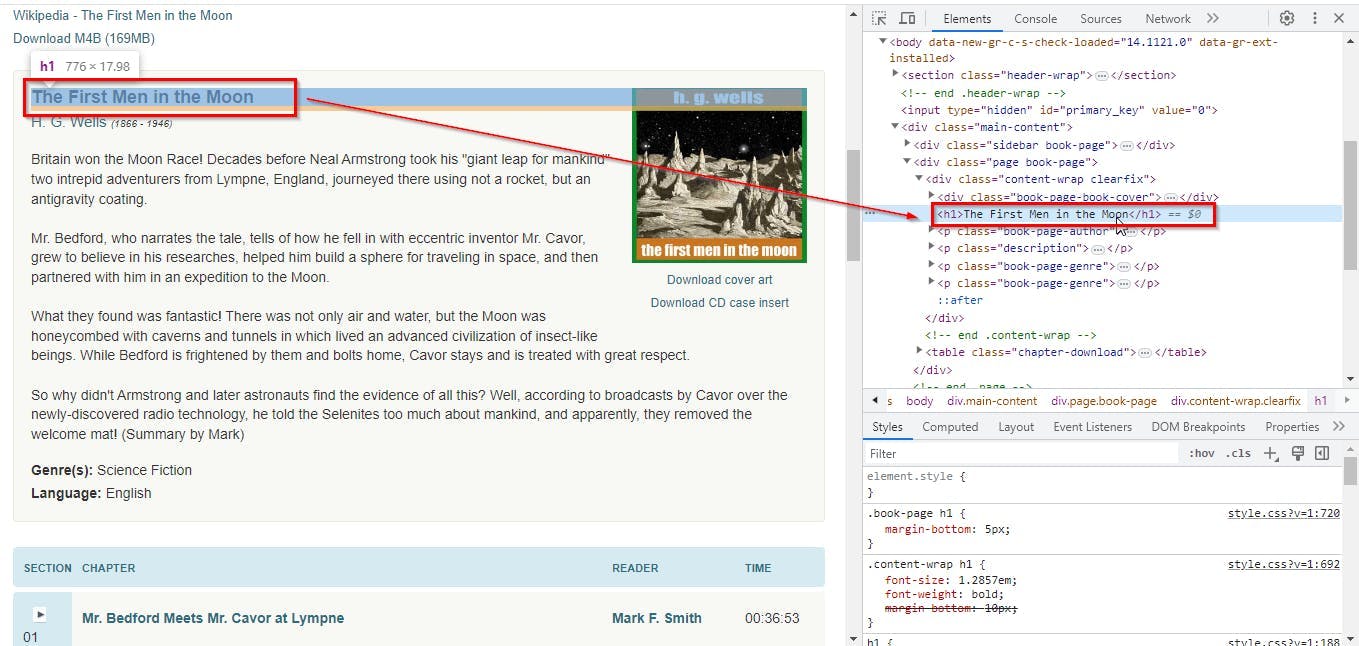Open the Layout pane tab
This screenshot has height=646, width=1359.
click(1016, 427)
